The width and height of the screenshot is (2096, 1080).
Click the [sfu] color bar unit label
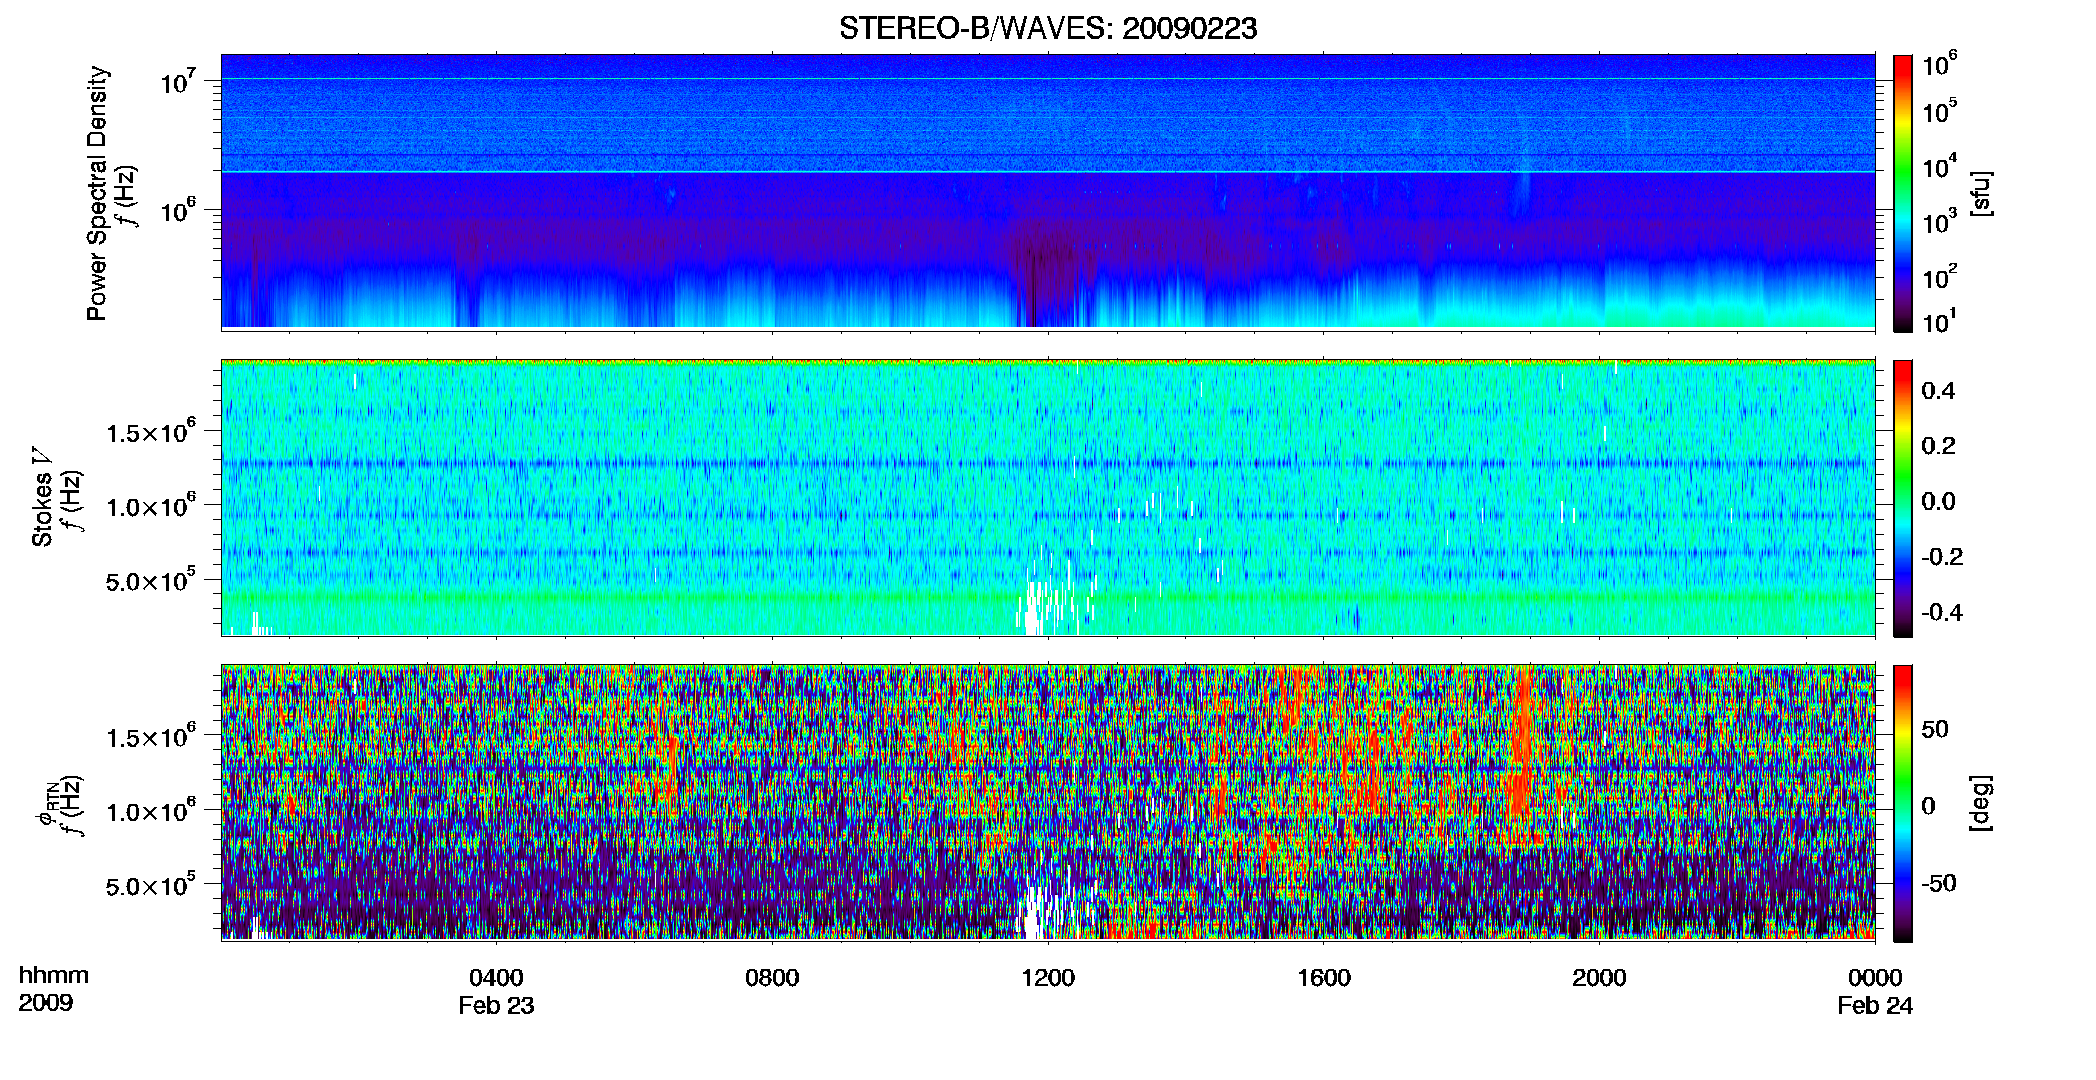(x=1981, y=193)
